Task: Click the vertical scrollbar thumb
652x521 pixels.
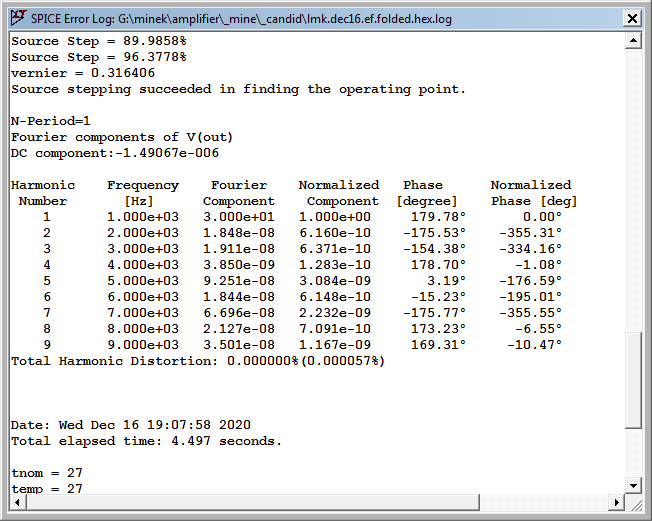Action: click(x=633, y=380)
